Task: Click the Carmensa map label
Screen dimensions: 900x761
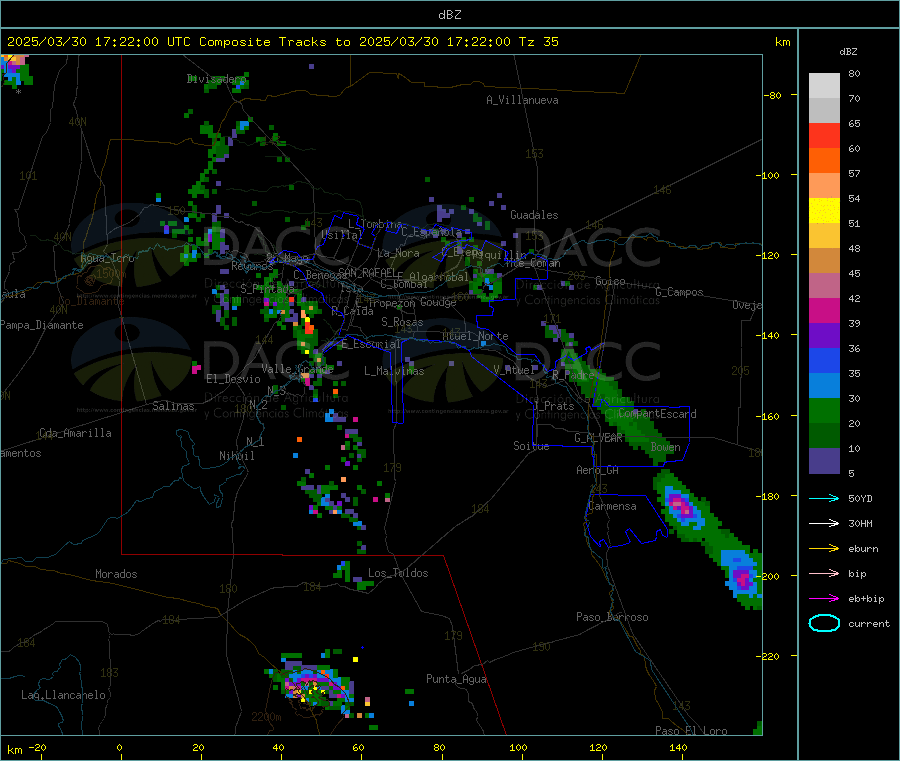Action: 612,507
